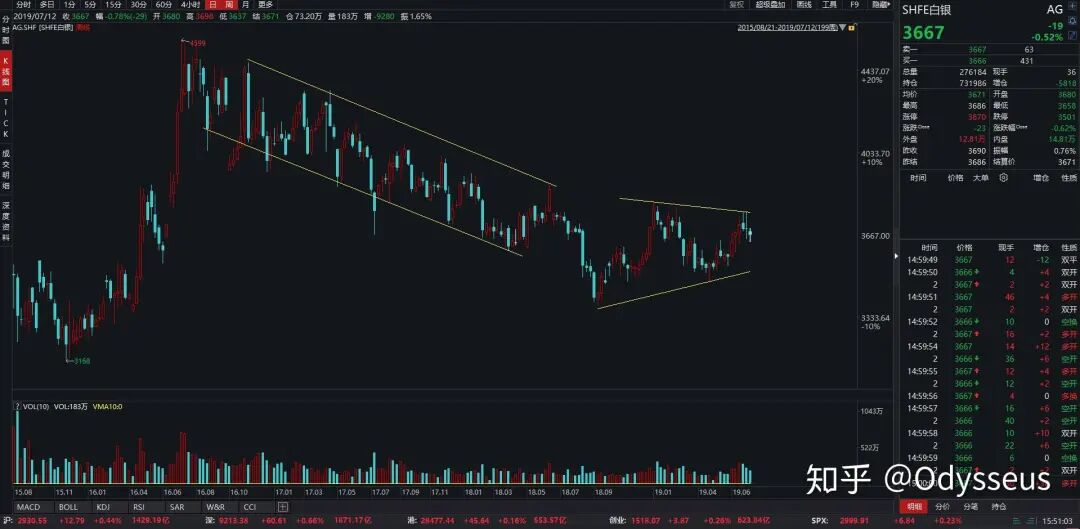This screenshot has height=529, width=1080.
Task: Click the settings gear in the tick list header
Action: coord(1003,177)
